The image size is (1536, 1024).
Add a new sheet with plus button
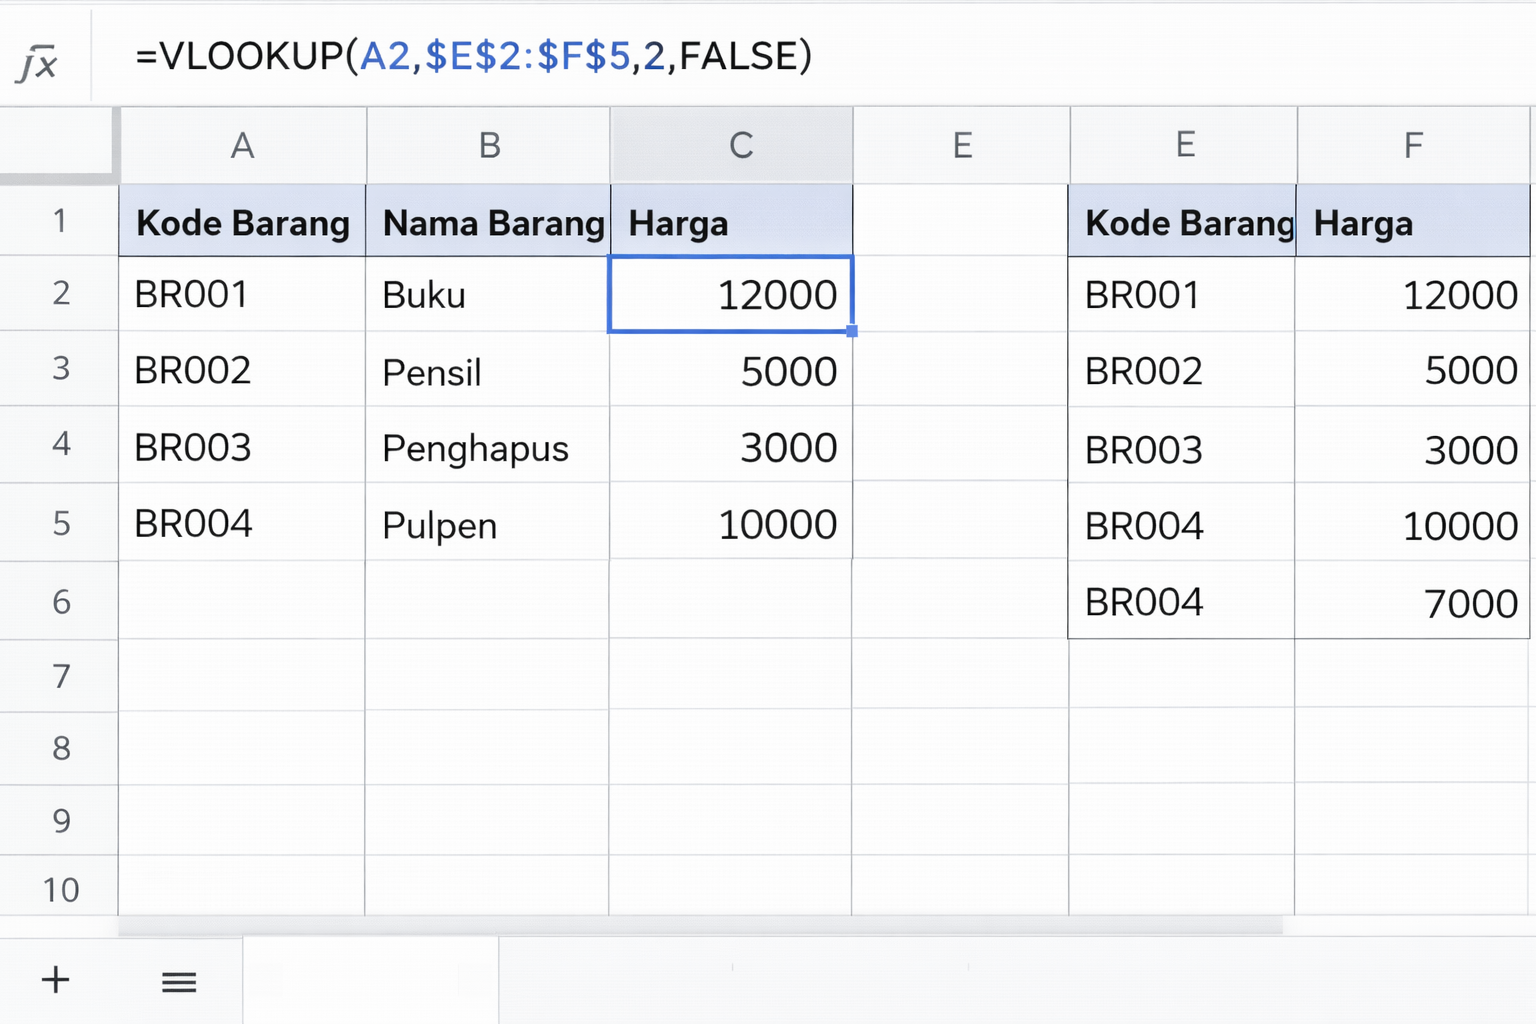(56, 980)
